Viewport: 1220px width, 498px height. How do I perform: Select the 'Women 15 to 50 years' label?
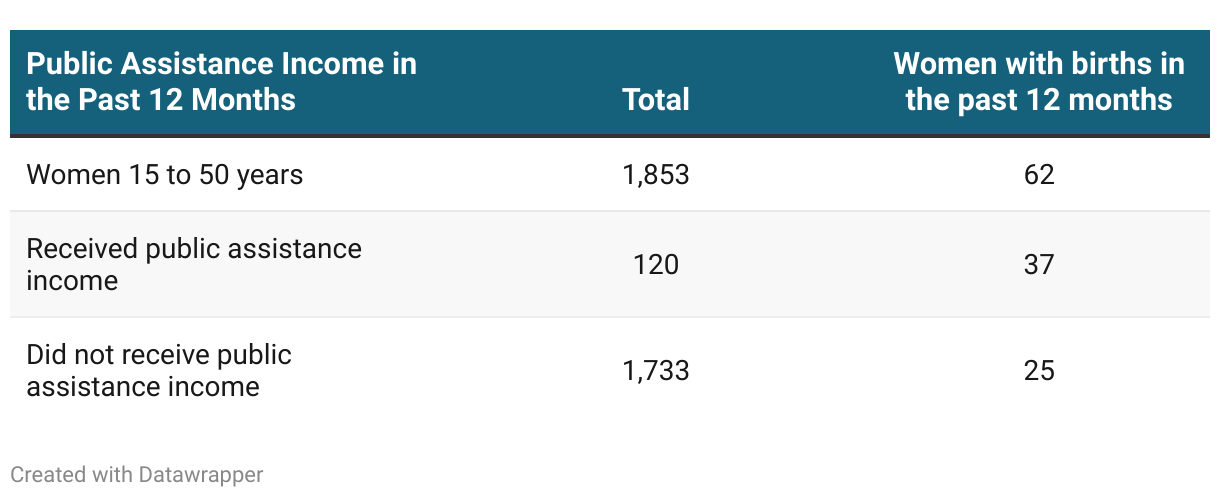[x=165, y=175]
